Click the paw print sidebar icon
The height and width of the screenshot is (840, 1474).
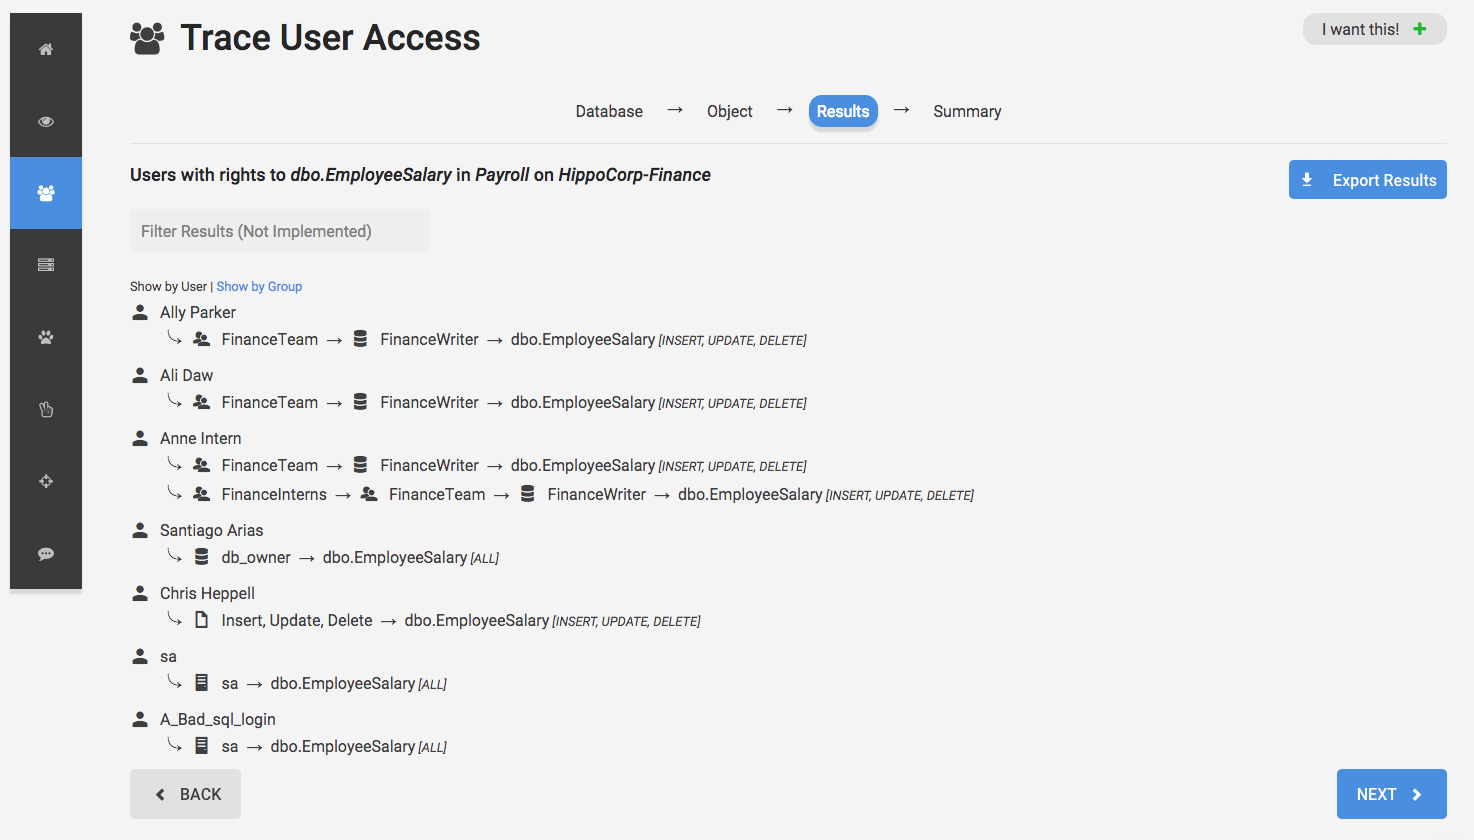(x=46, y=337)
